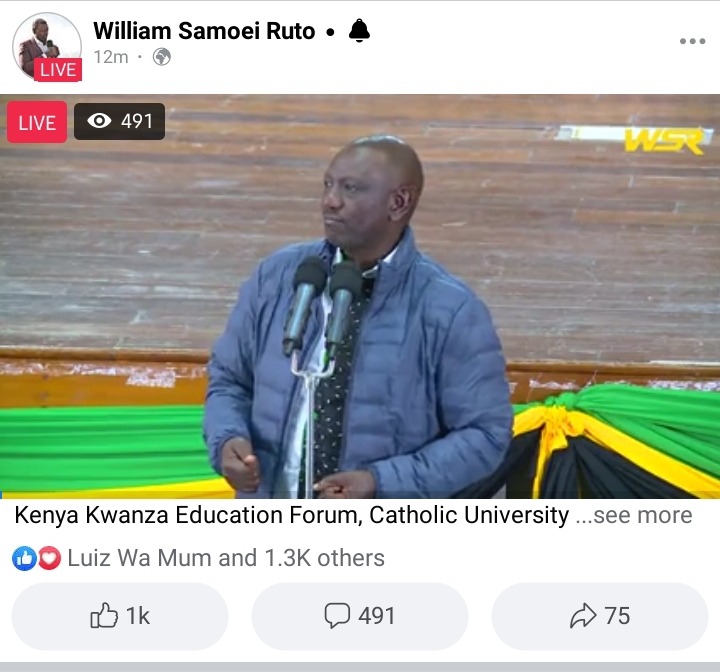The image size is (720, 672).
Task: Click the red LIVE badge on video
Action: (x=37, y=122)
